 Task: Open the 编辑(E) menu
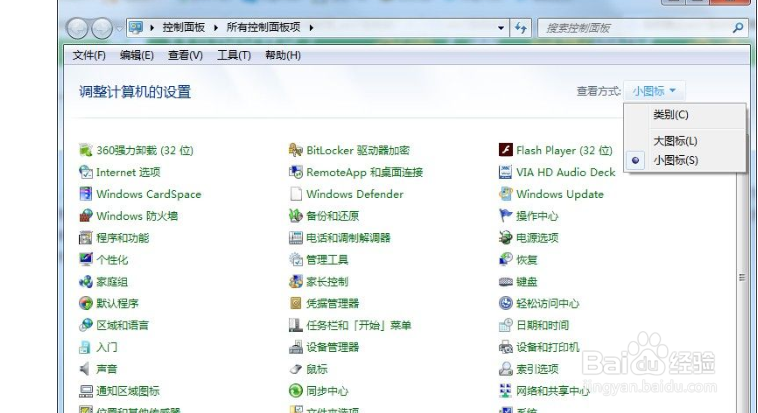(137, 56)
